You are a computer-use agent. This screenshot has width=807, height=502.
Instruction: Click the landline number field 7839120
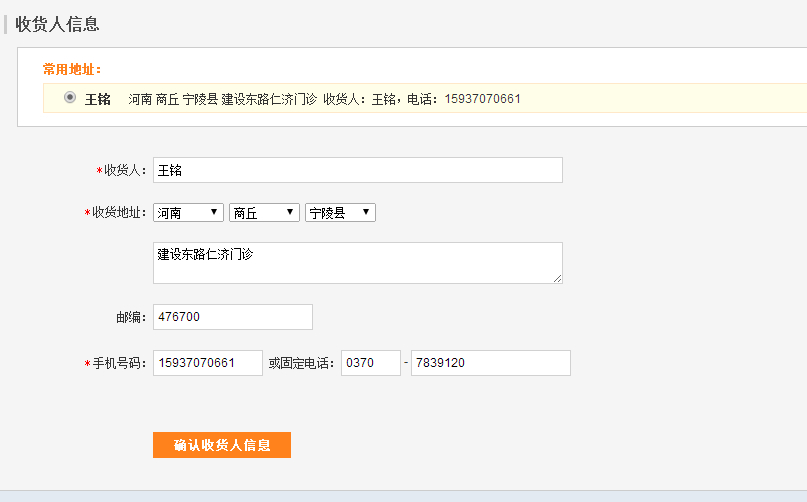(x=490, y=363)
